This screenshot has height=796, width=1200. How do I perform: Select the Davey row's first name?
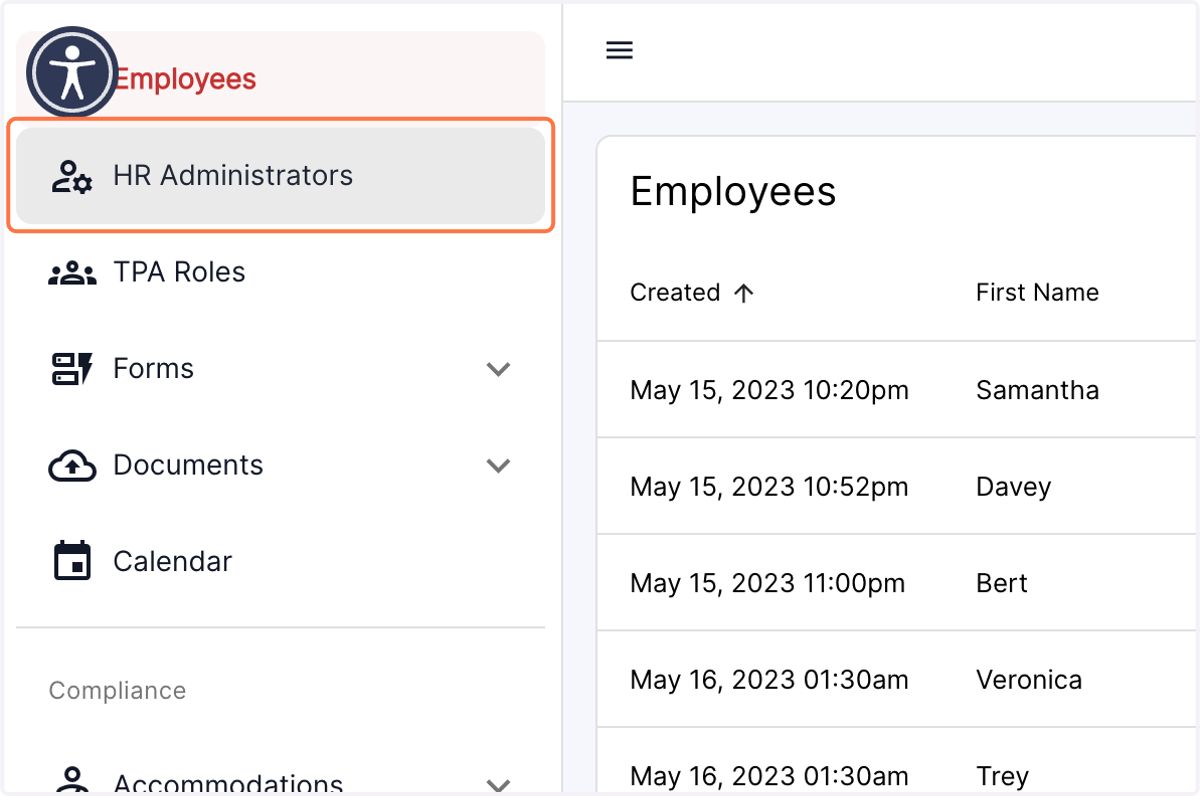pyautogui.click(x=1013, y=487)
